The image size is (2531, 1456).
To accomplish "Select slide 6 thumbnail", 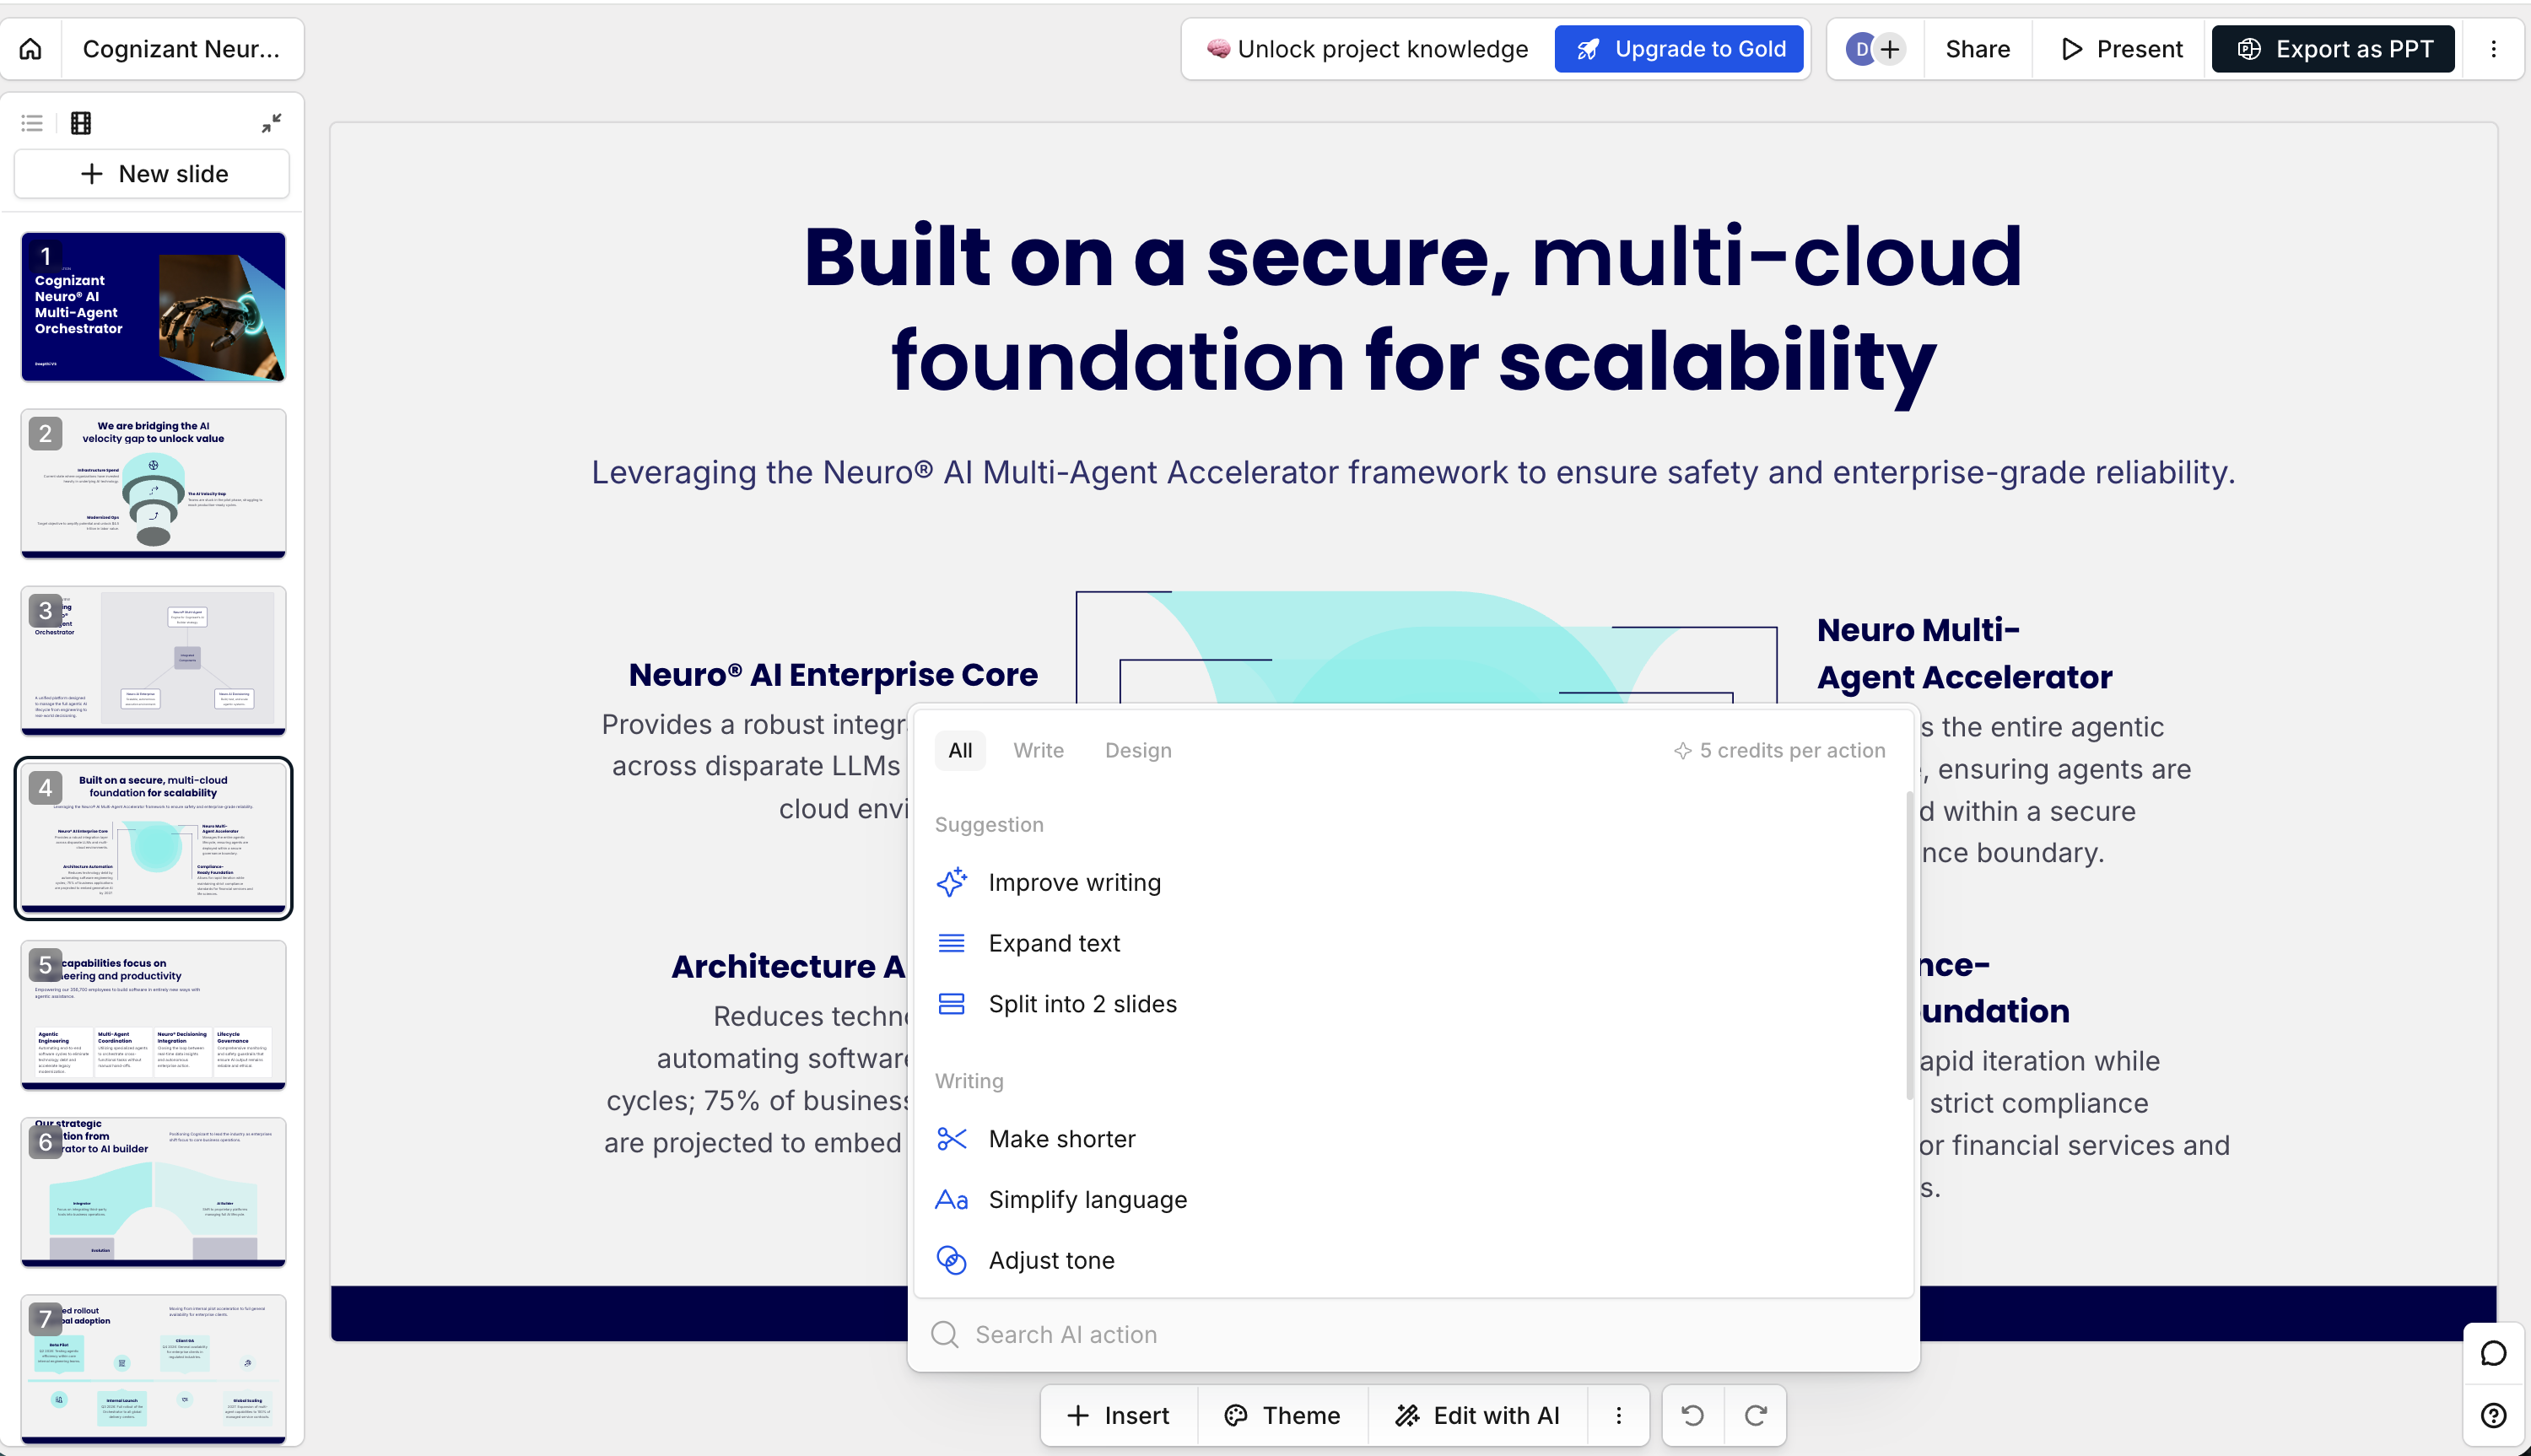I will (153, 1192).
